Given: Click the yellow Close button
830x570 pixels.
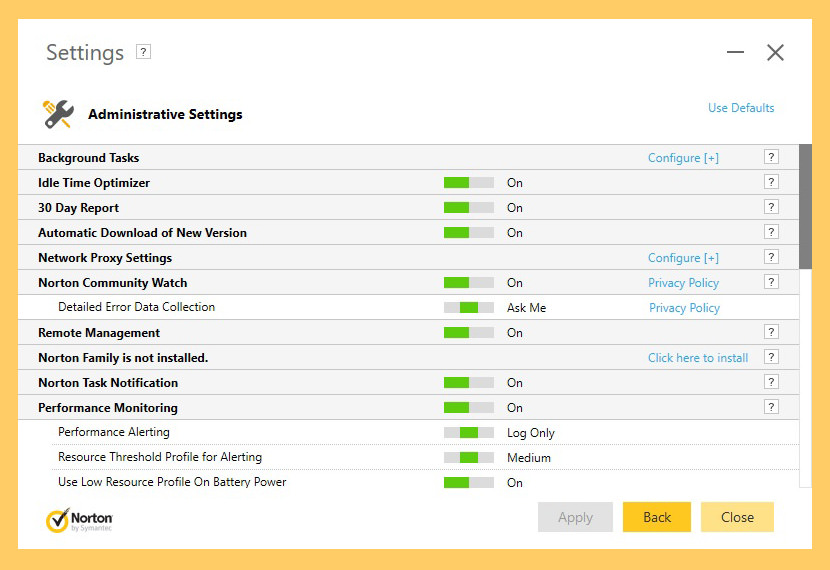Looking at the screenshot, I should click(x=737, y=517).
